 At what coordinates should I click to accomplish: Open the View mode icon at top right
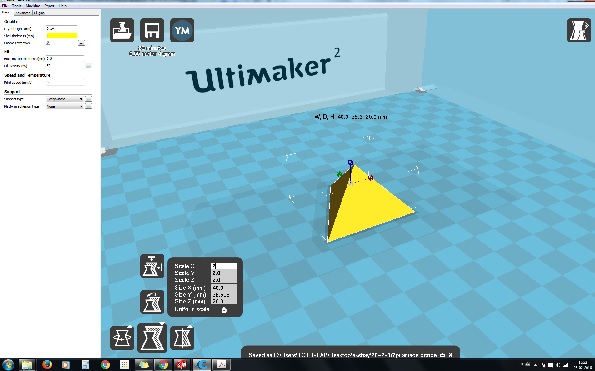(579, 30)
